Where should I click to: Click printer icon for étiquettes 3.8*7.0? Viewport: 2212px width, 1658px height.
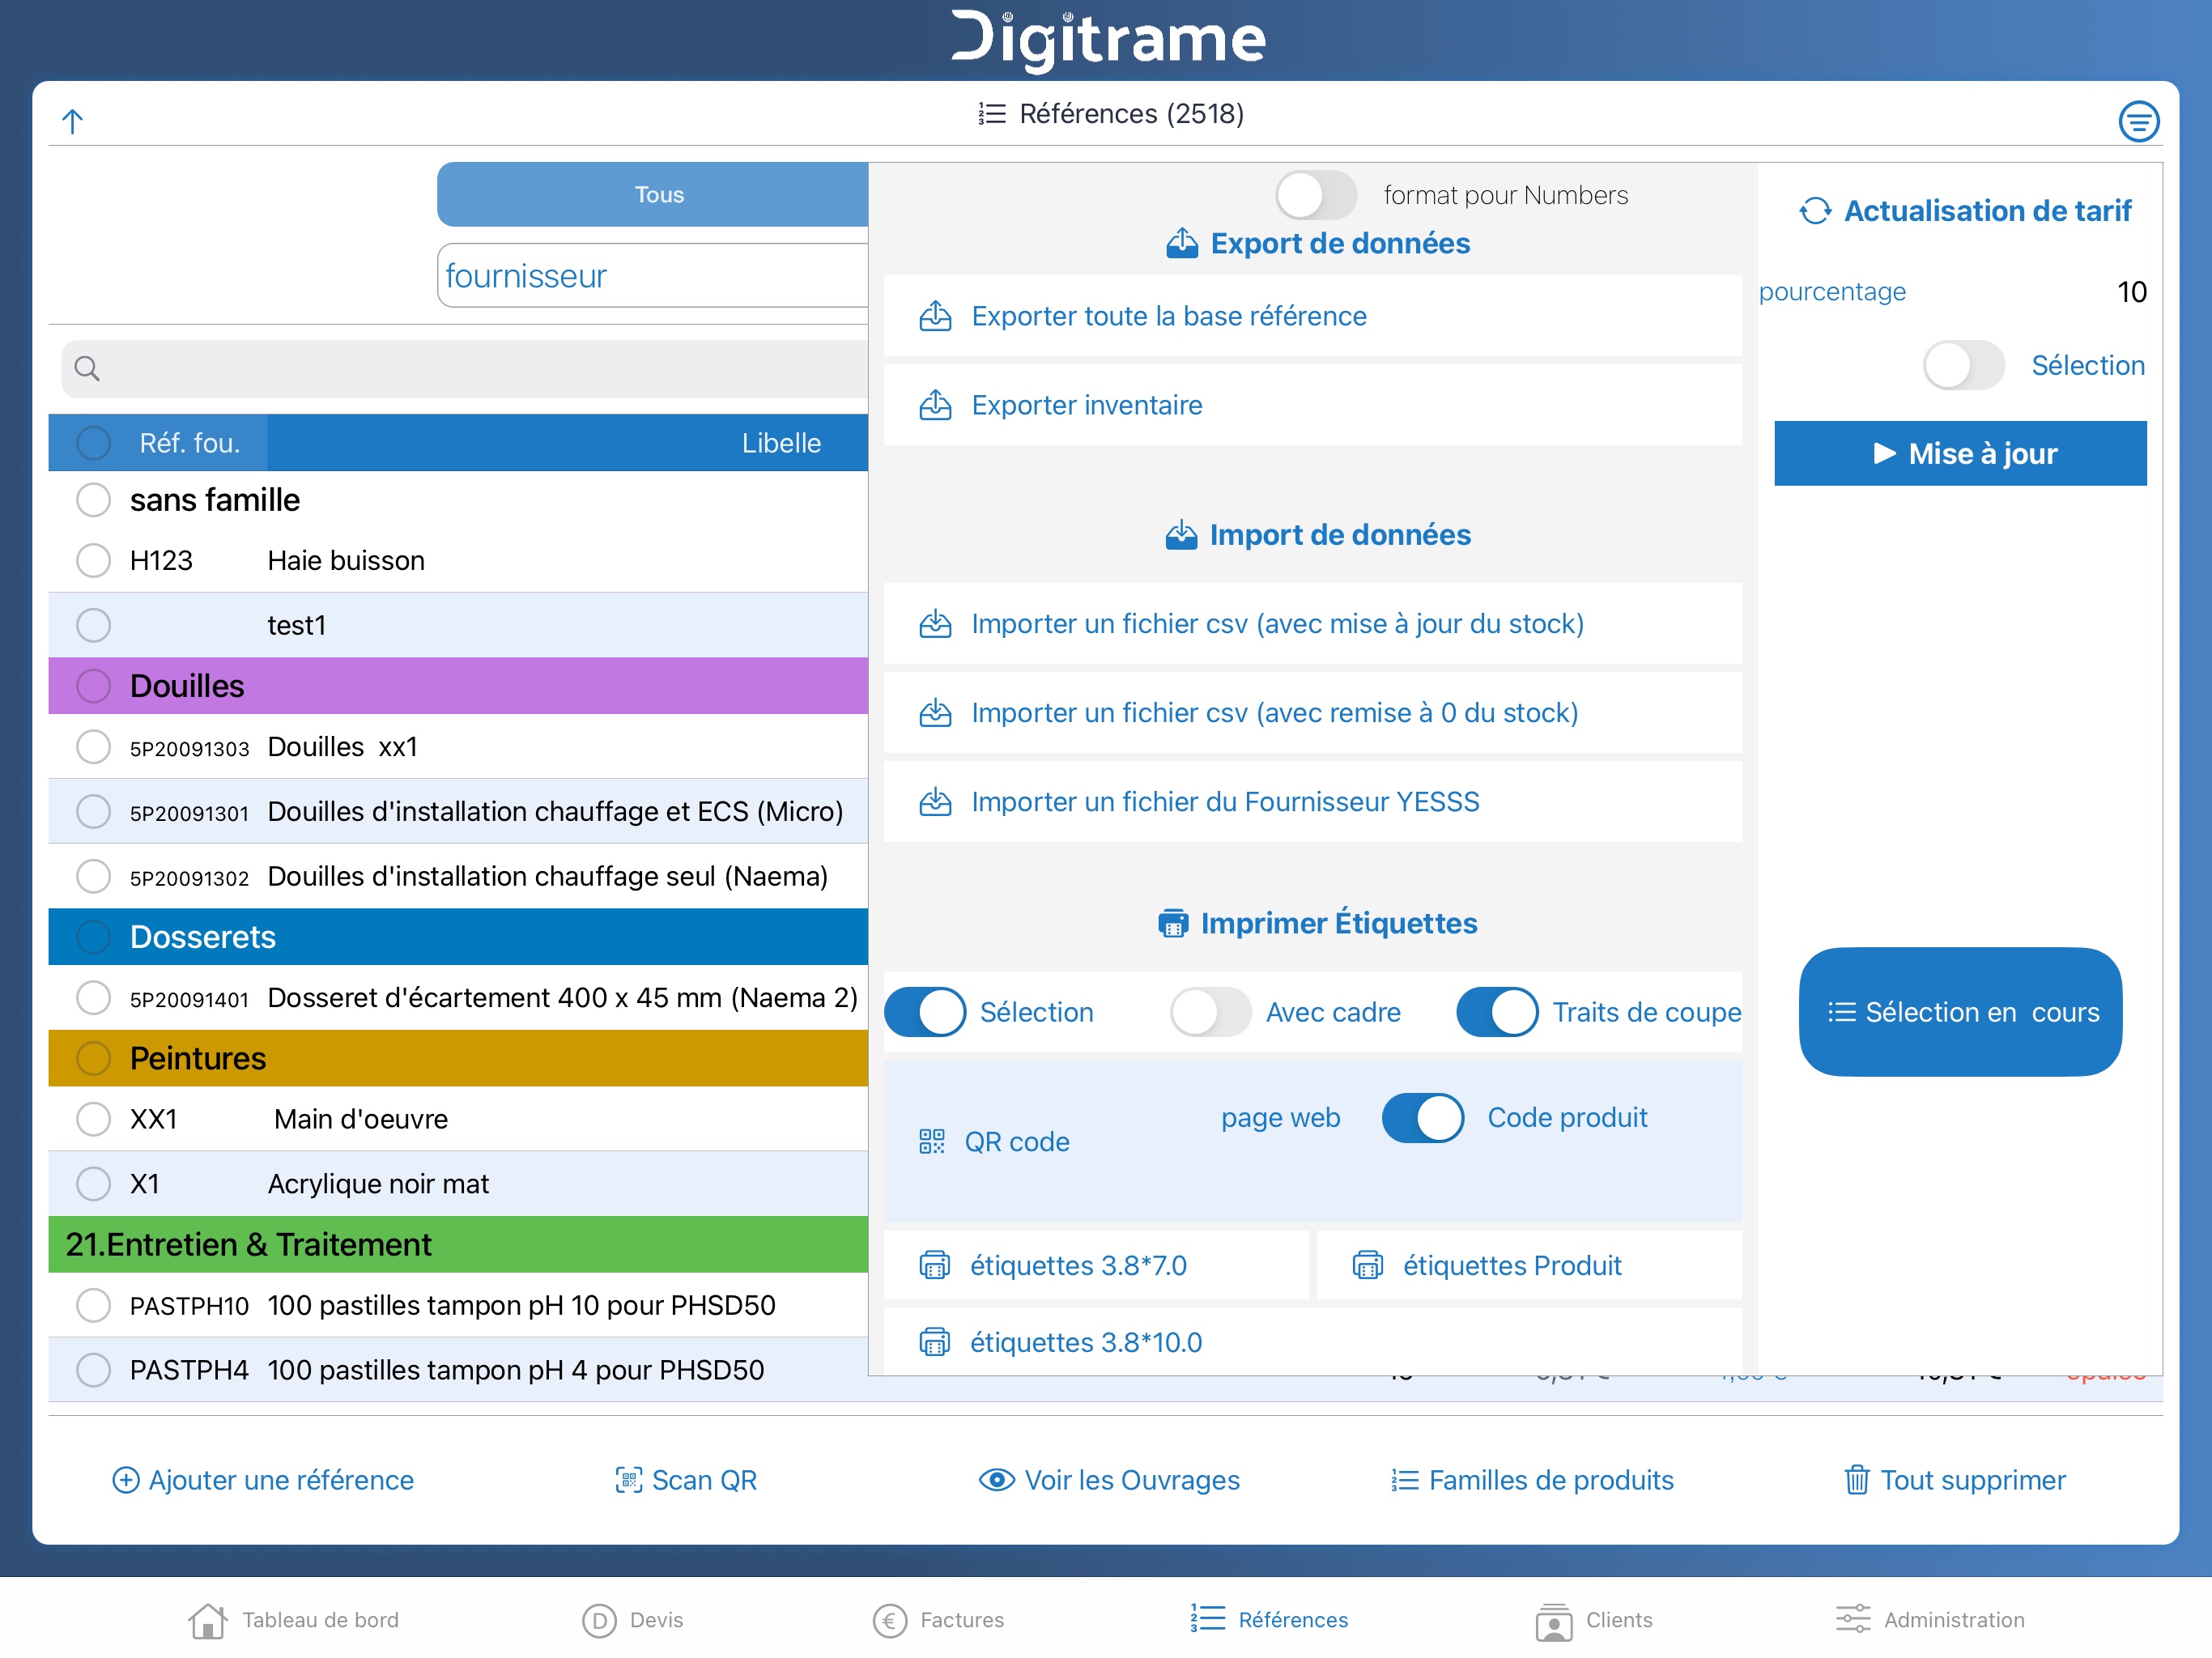point(935,1265)
